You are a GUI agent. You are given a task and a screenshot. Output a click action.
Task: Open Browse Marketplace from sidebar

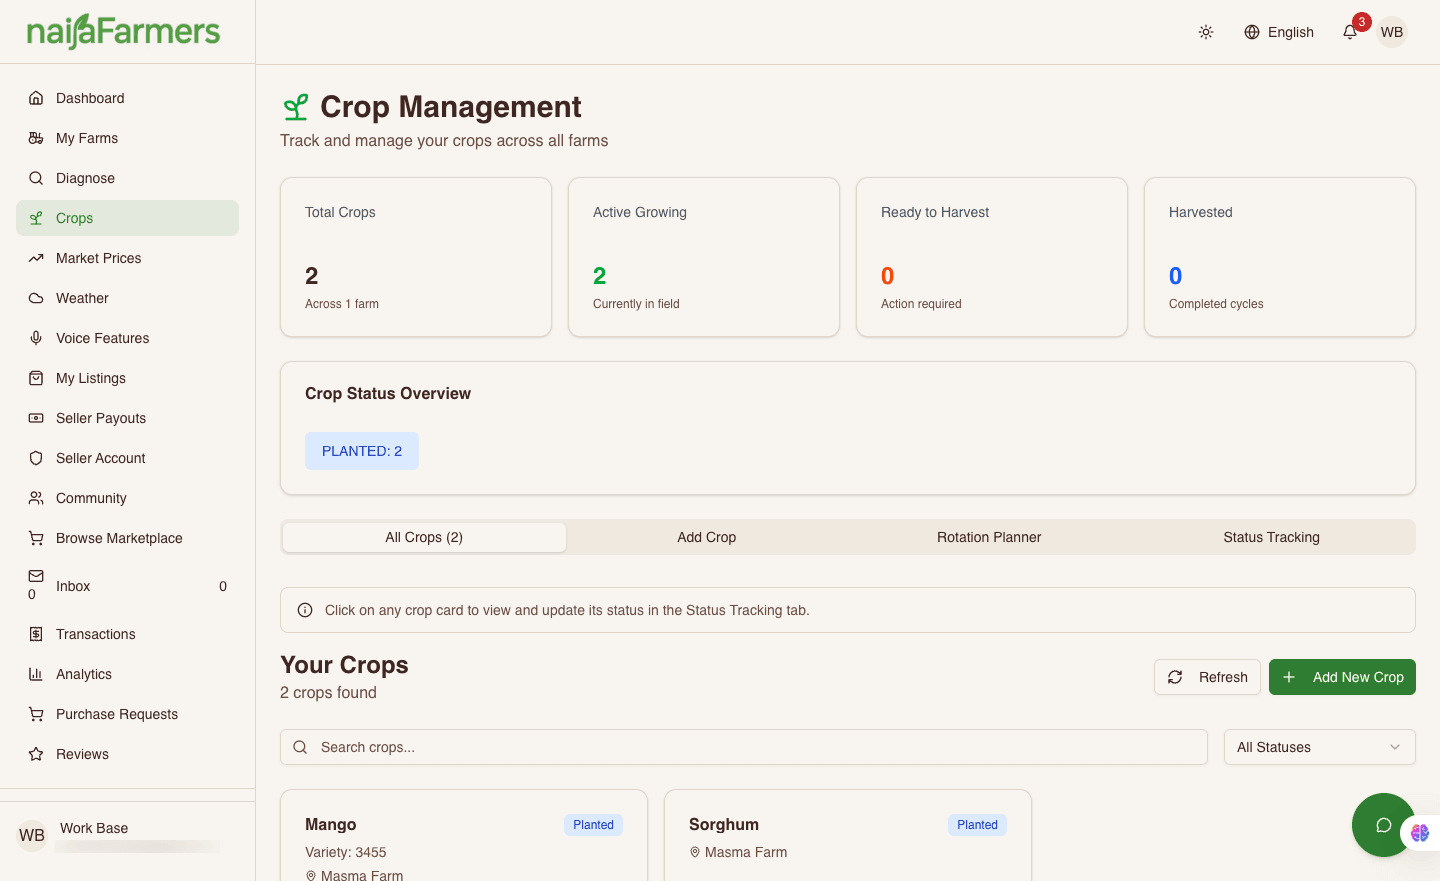tap(119, 538)
